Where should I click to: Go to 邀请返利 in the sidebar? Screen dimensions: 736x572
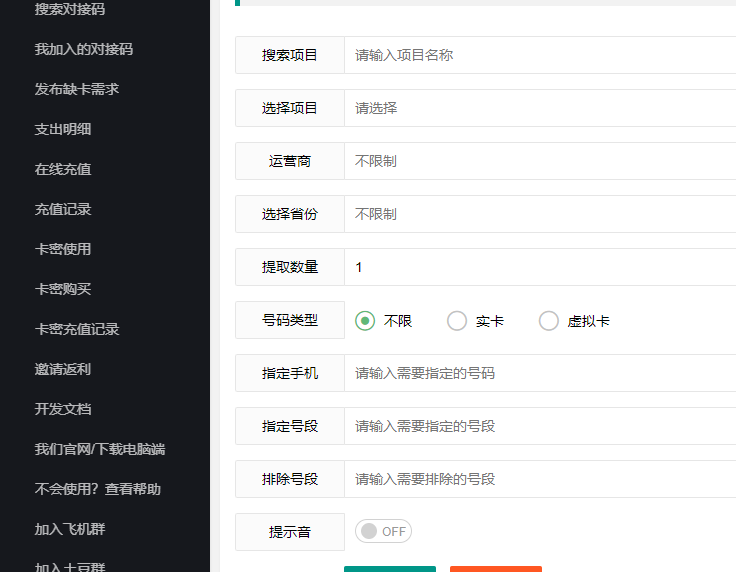(63, 369)
